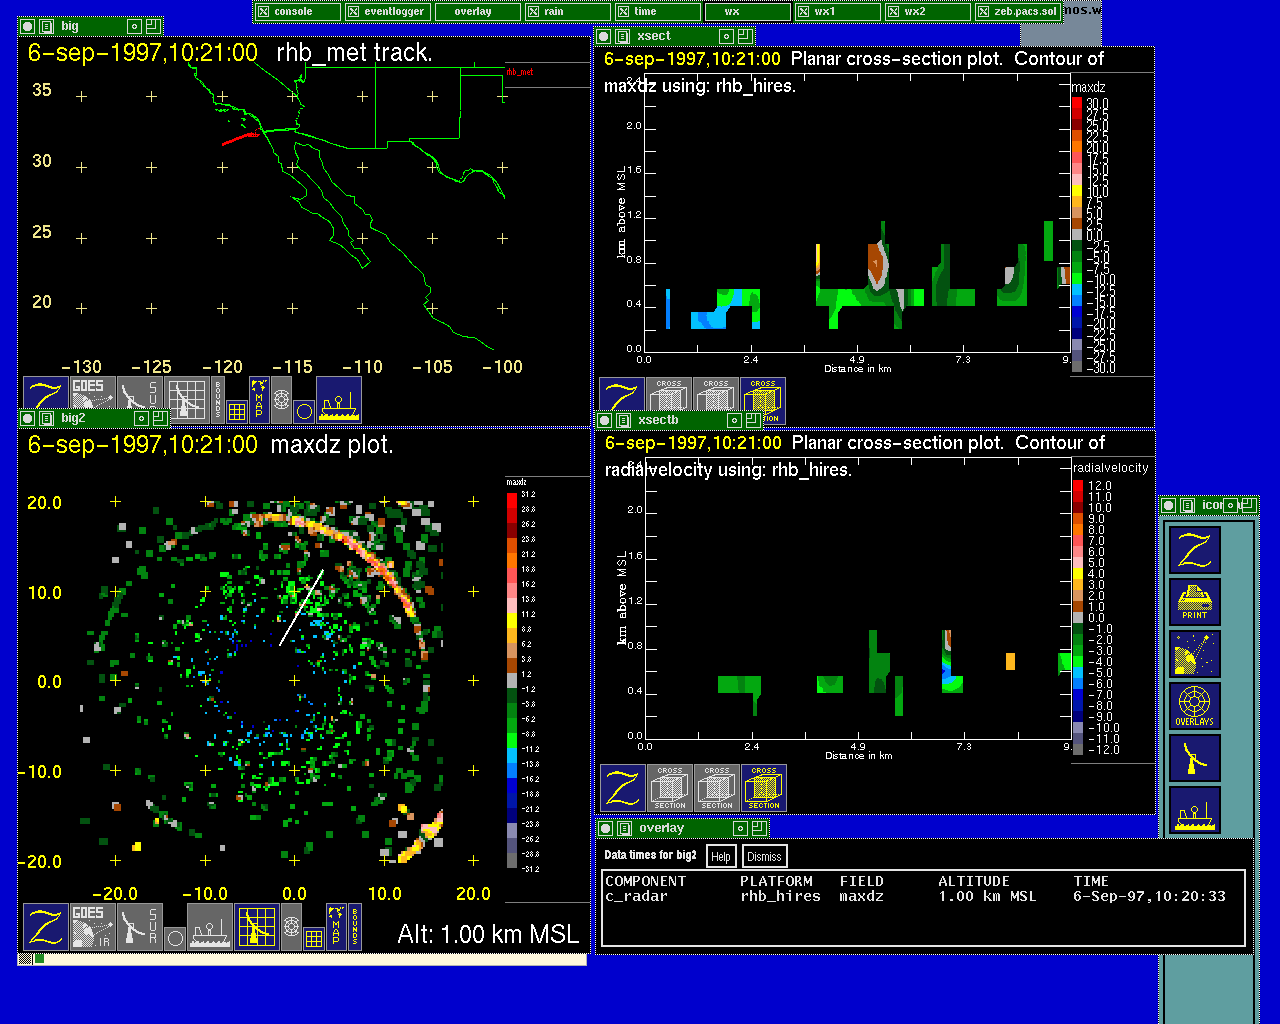Click the GOES IR satellite icon in big2
Image resolution: width=1280 pixels, height=1024 pixels.
(x=91, y=927)
